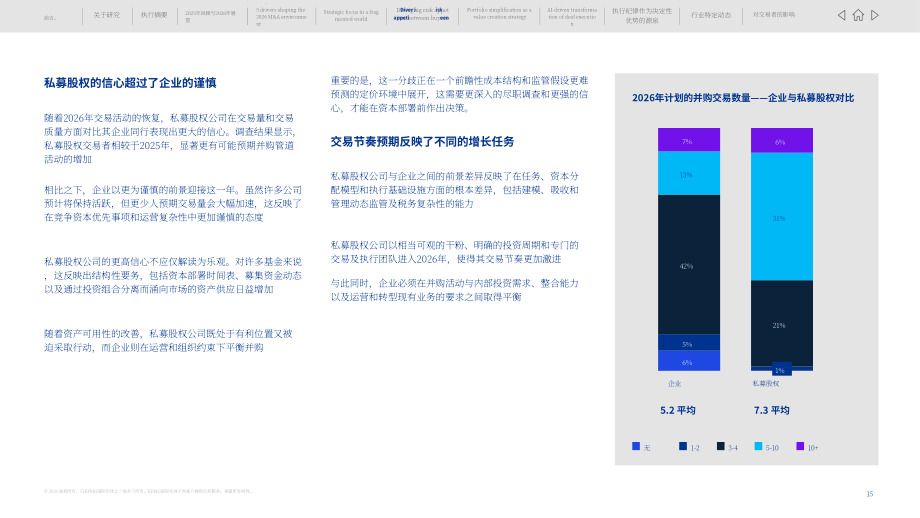920x518 pixels.
Task: Click the 私募股权 axis label under the chart
Action: 766,384
